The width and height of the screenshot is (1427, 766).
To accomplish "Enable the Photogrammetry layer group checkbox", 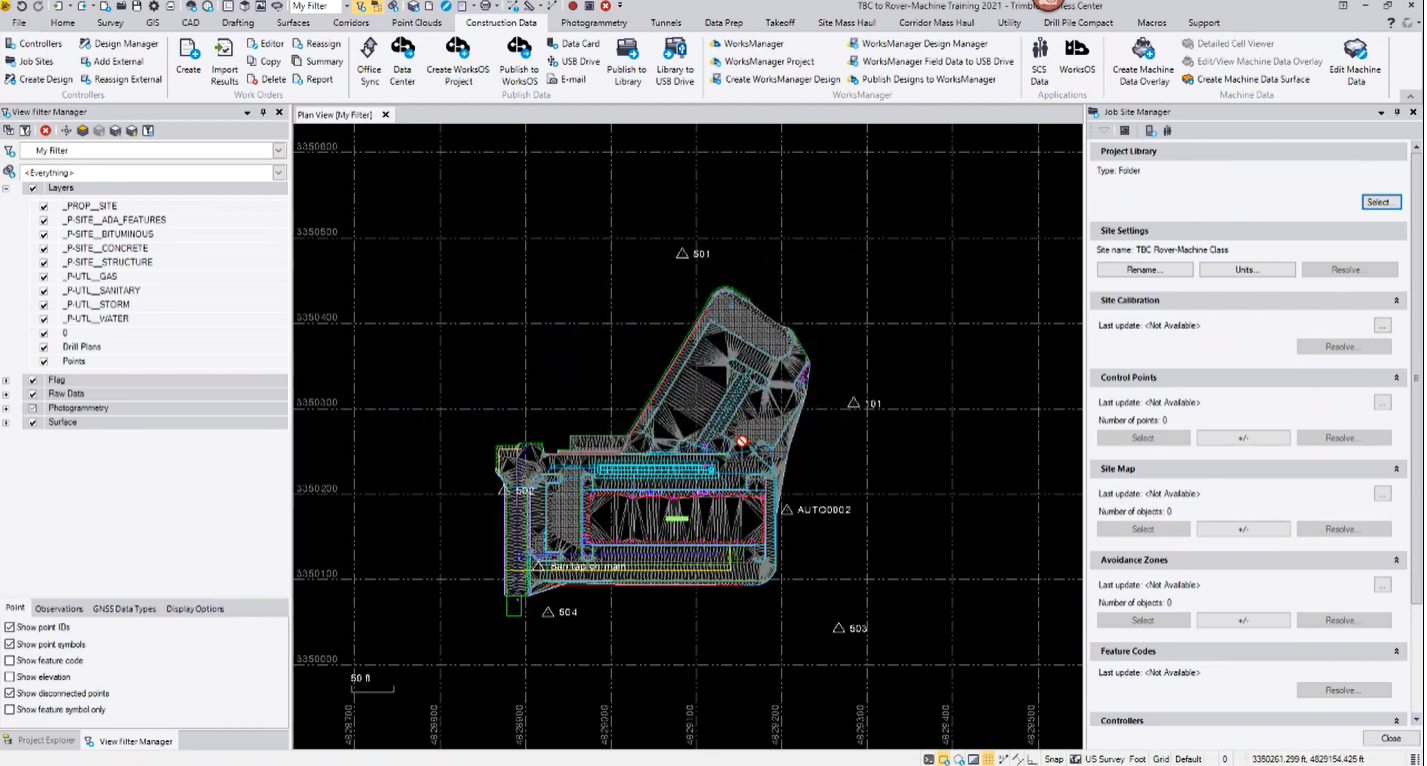I will [x=32, y=407].
